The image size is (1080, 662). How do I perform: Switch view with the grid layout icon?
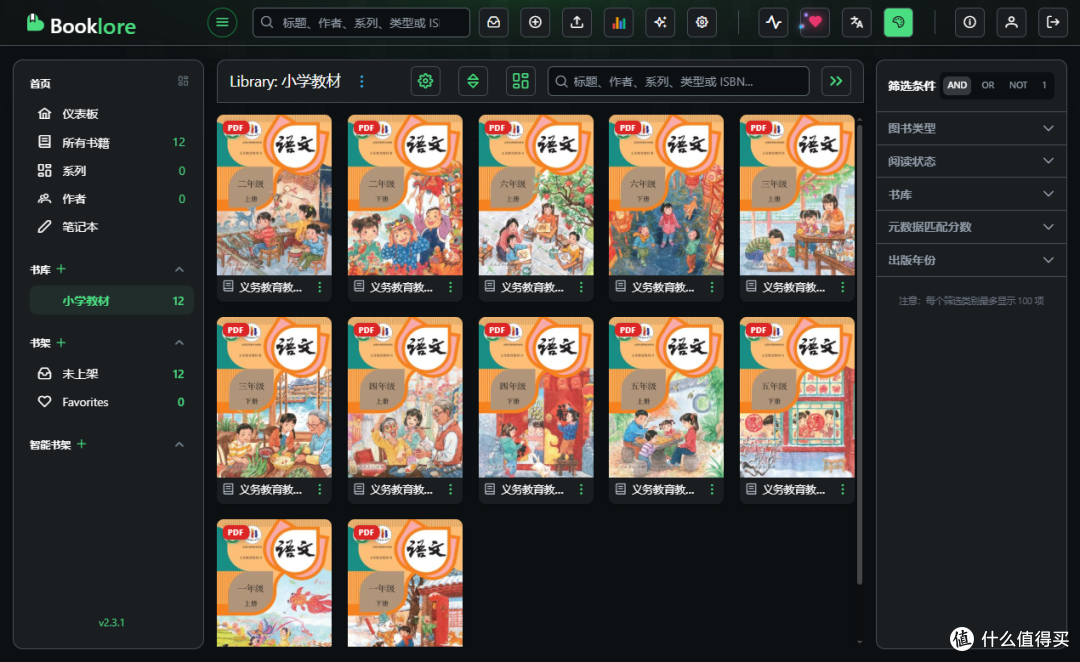pos(521,81)
